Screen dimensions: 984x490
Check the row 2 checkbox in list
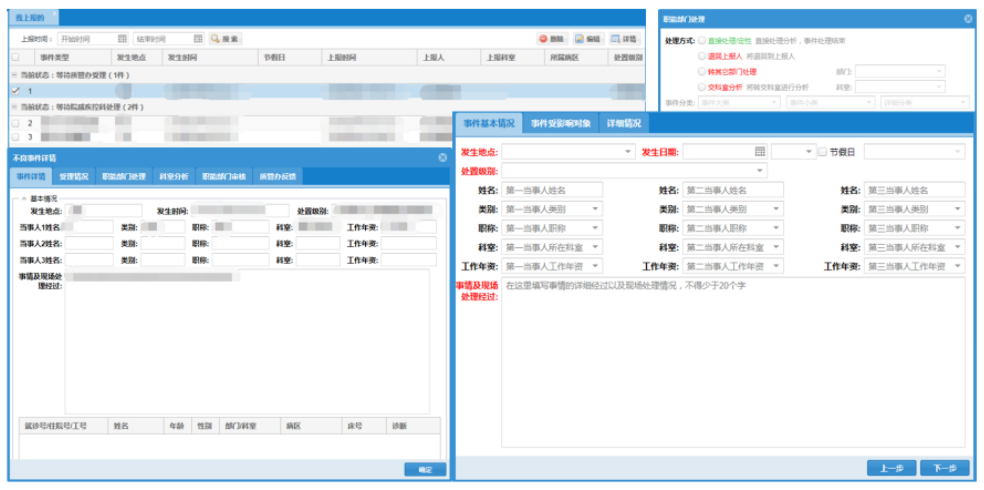coord(15,122)
